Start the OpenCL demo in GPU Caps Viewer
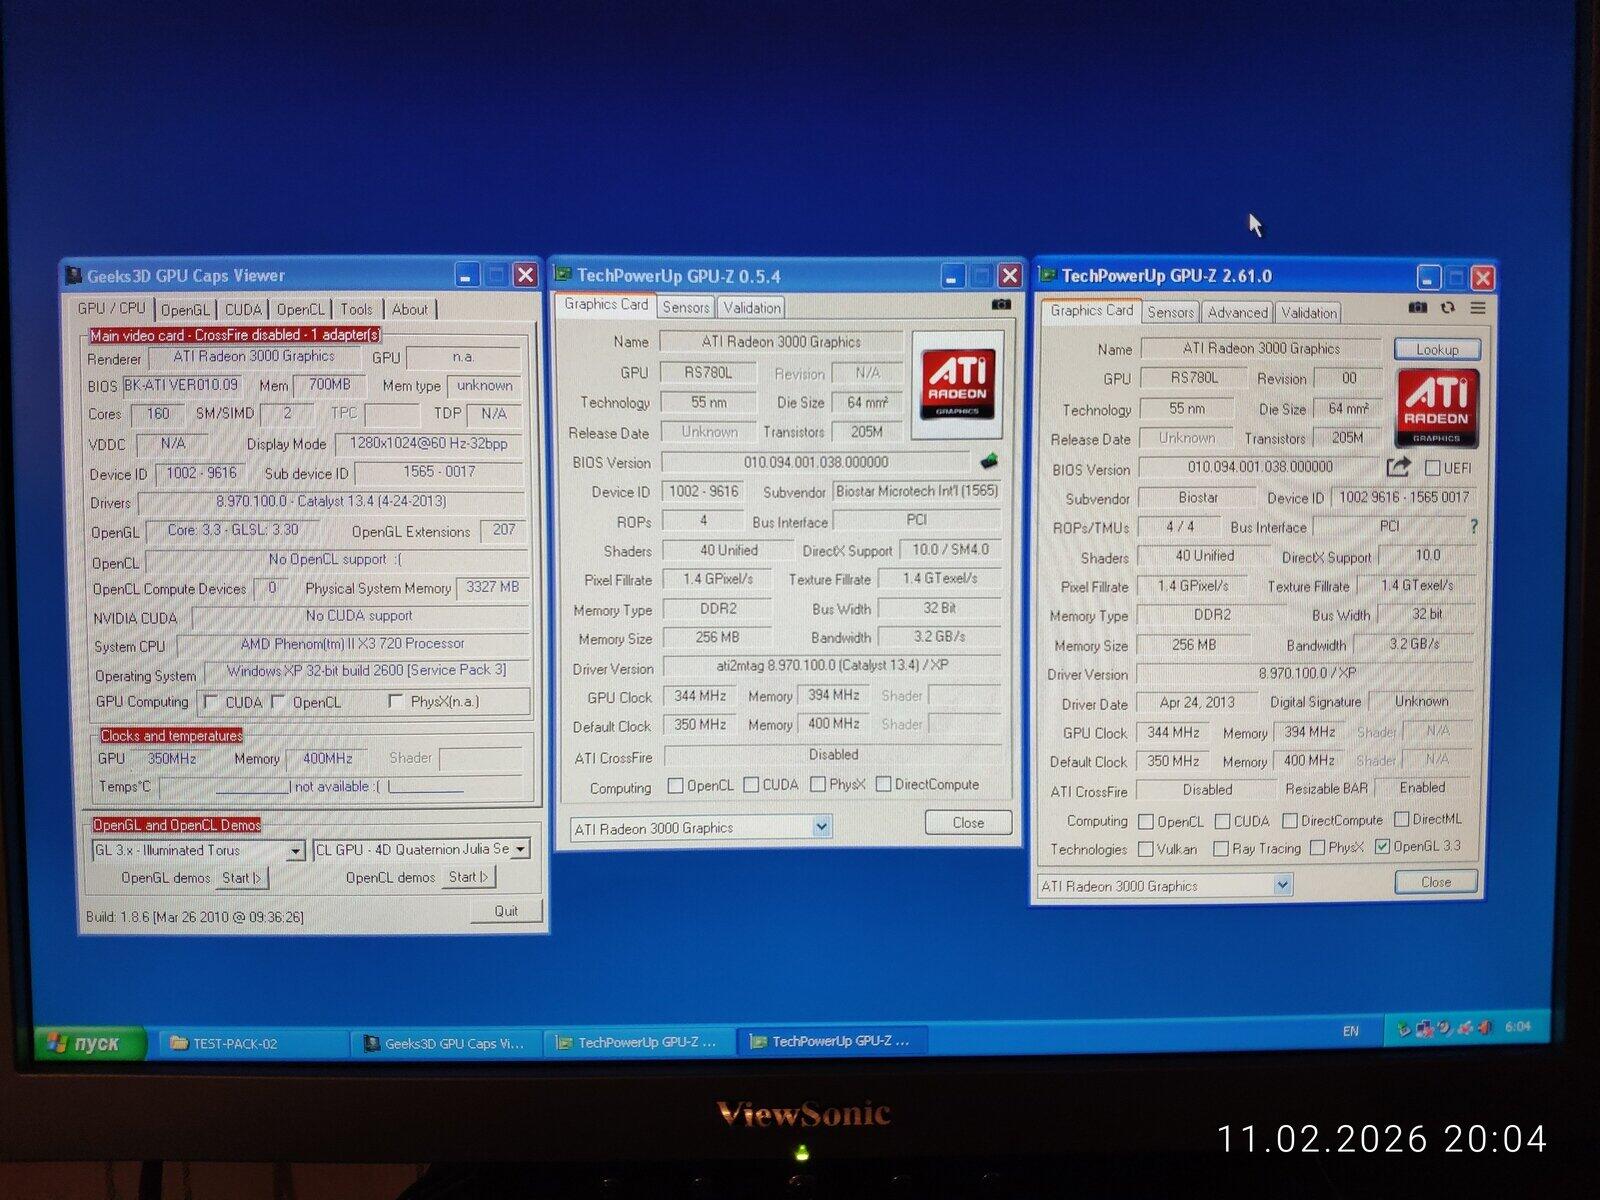The width and height of the screenshot is (1600, 1200). [x=467, y=877]
